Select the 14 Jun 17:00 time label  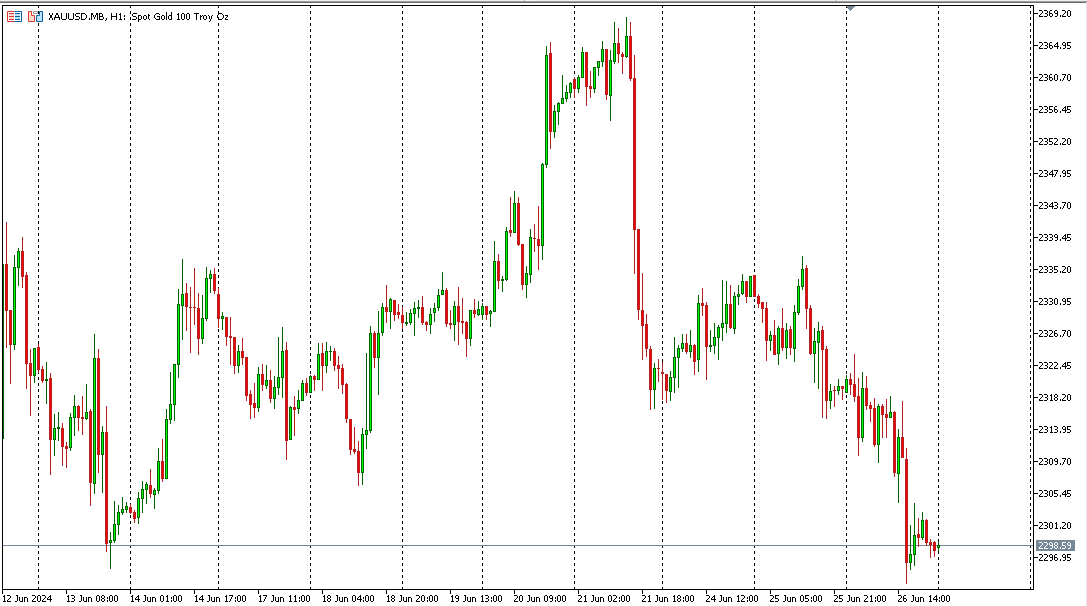220,598
